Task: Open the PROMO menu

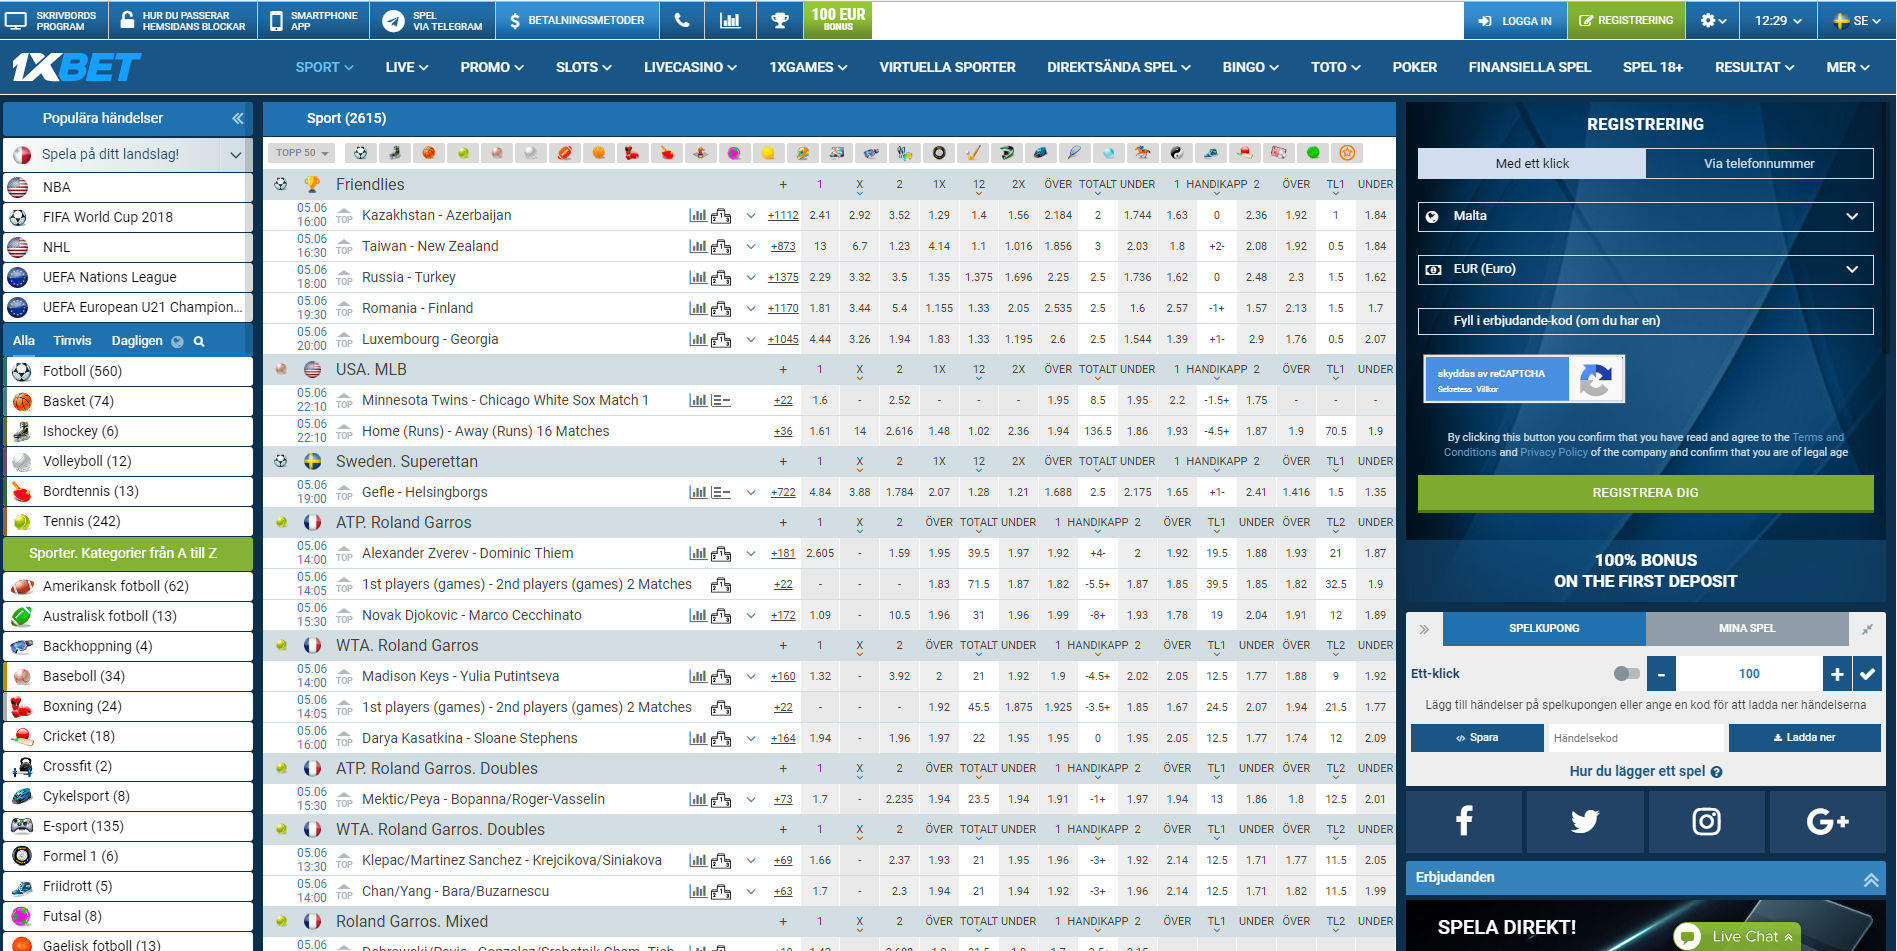Action: 492,67
